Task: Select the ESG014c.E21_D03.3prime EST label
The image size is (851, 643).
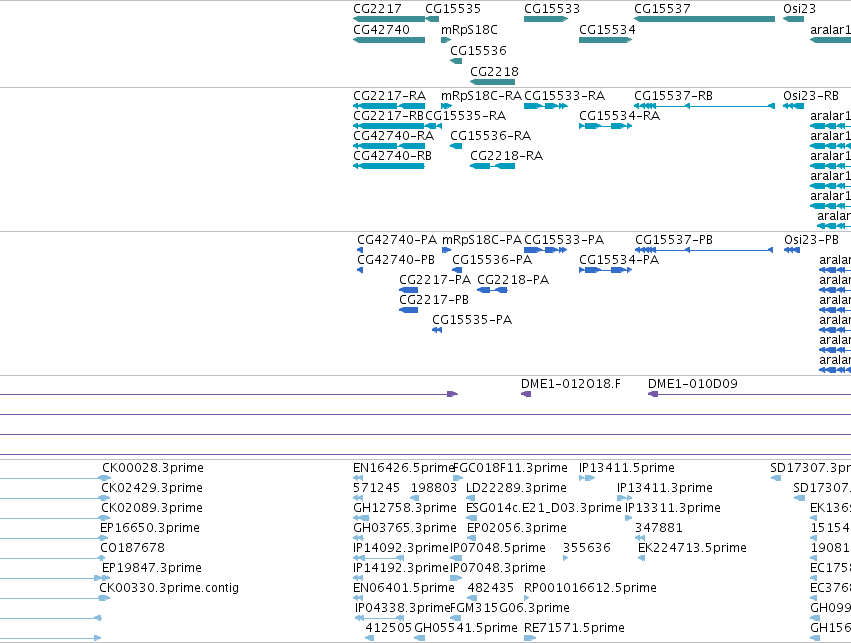Action: [x=544, y=509]
